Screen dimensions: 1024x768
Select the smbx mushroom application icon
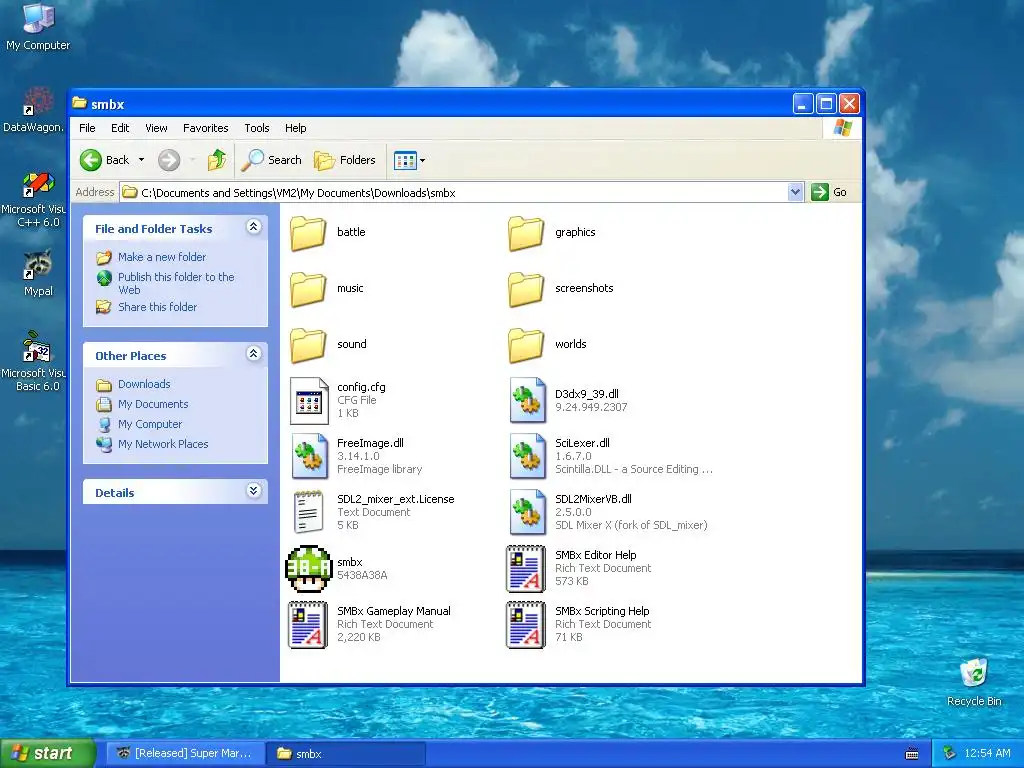click(309, 569)
